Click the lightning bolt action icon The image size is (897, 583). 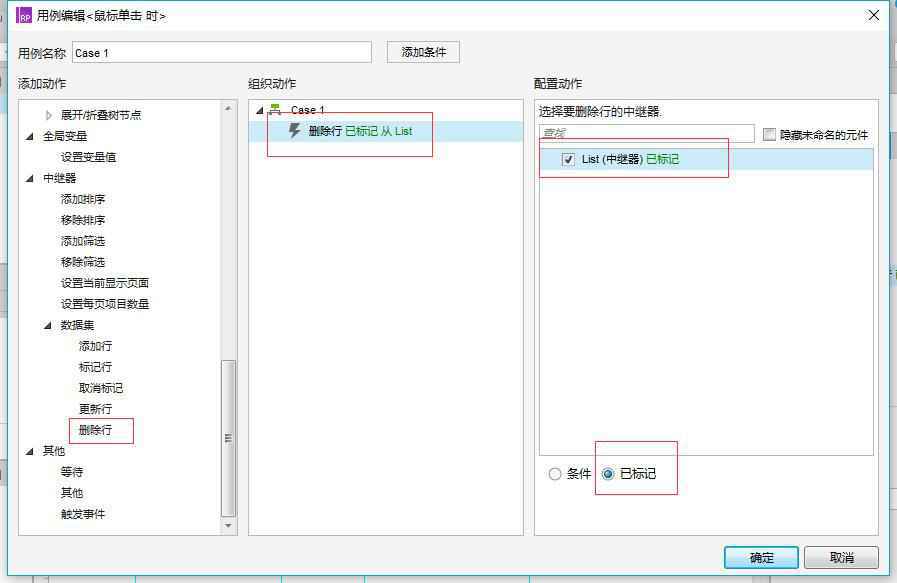pos(294,130)
